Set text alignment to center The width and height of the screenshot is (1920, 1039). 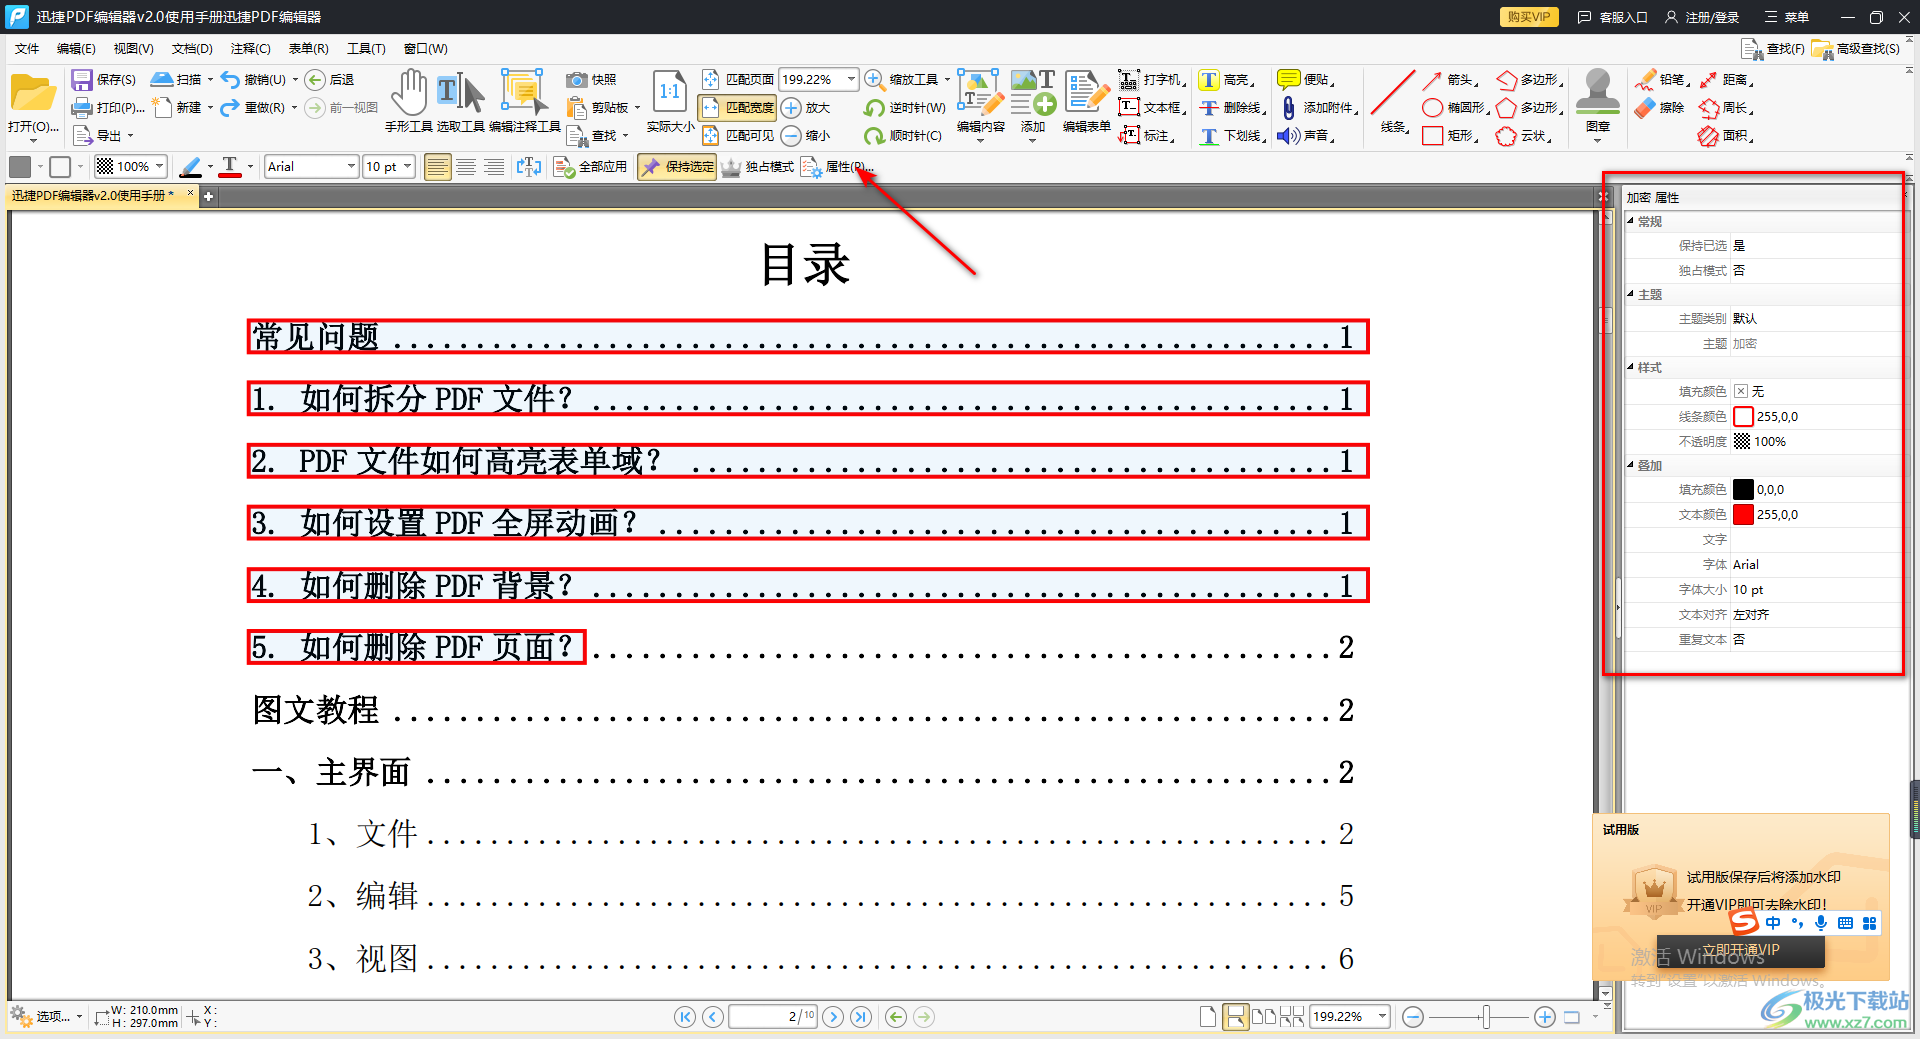click(466, 167)
